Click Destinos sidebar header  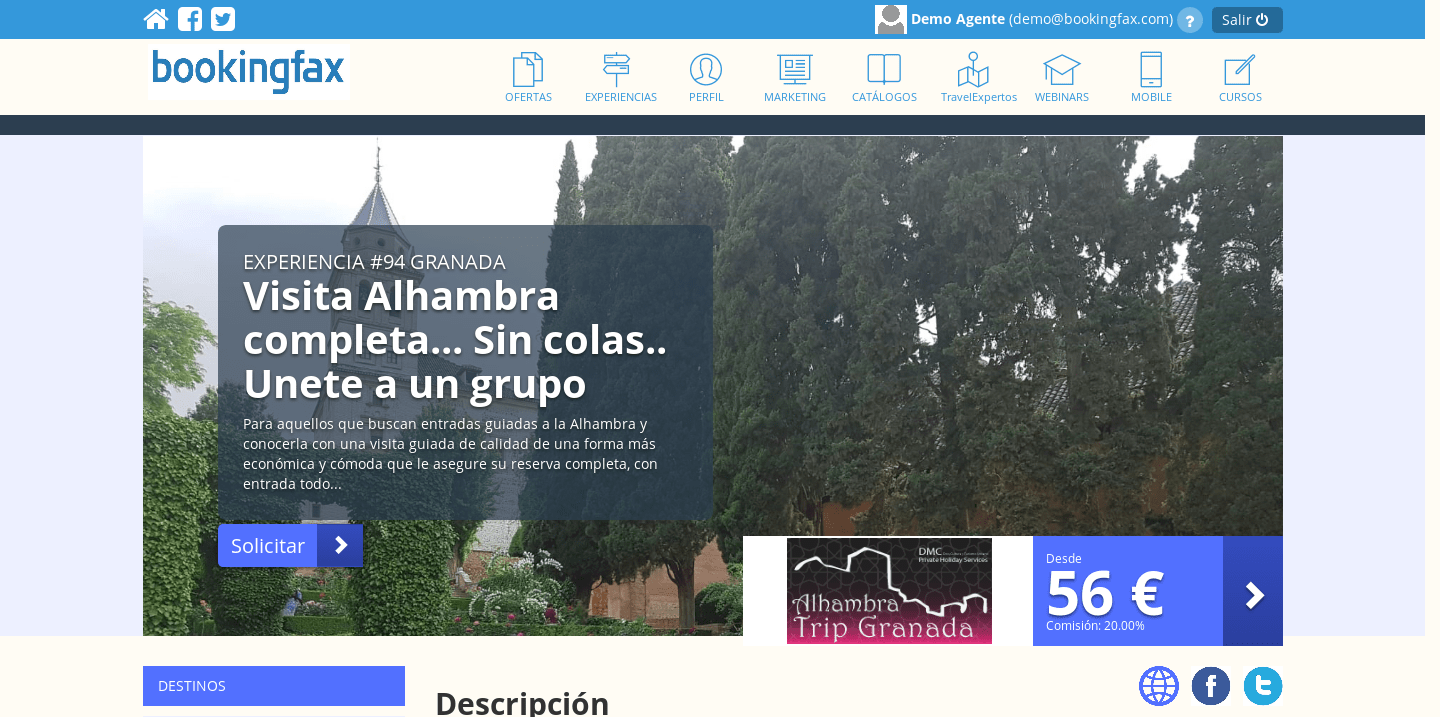pos(274,686)
